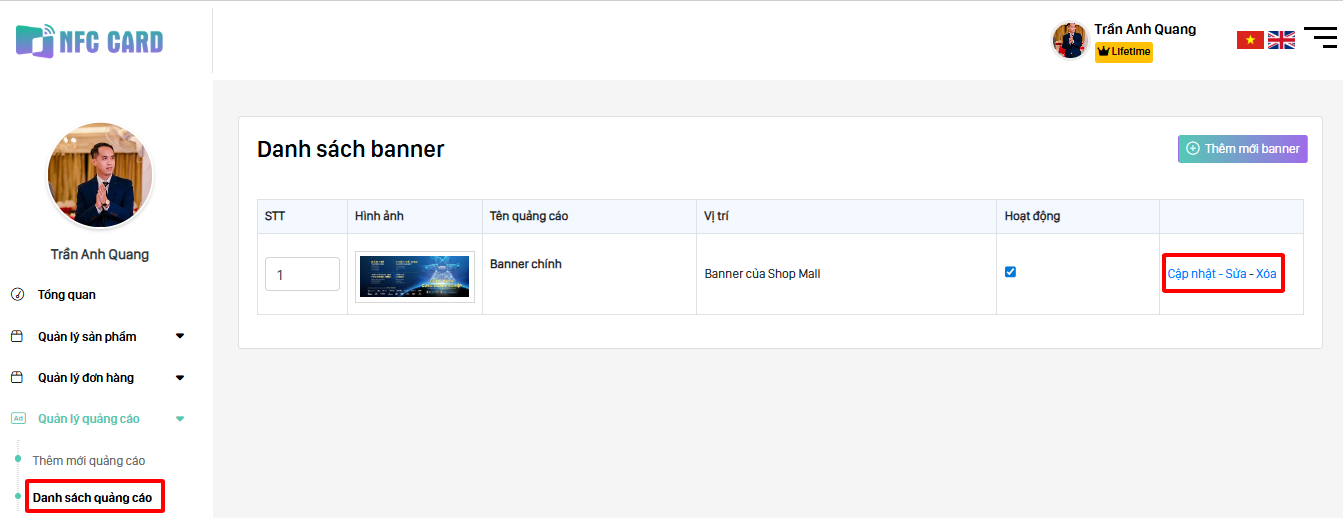Open the hamburger menu
The height and width of the screenshot is (518, 1343).
[1320, 38]
